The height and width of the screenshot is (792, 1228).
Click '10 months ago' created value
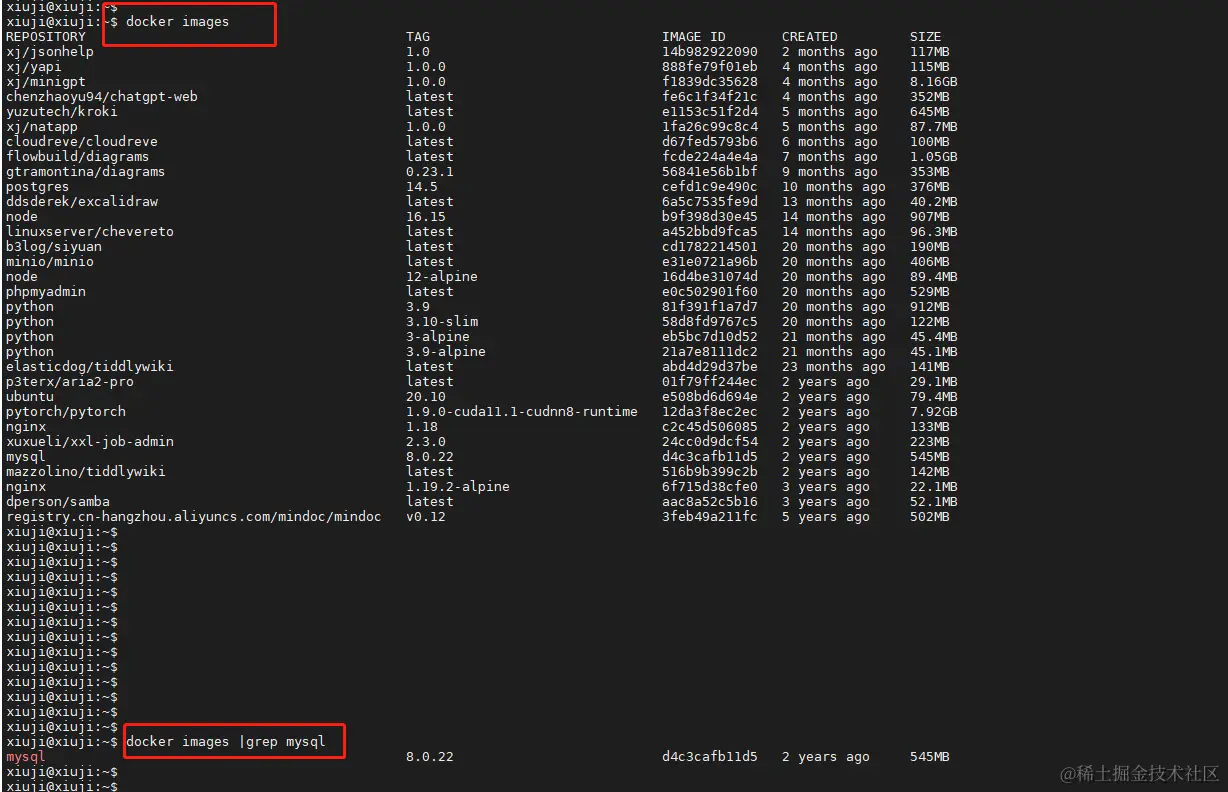click(834, 186)
